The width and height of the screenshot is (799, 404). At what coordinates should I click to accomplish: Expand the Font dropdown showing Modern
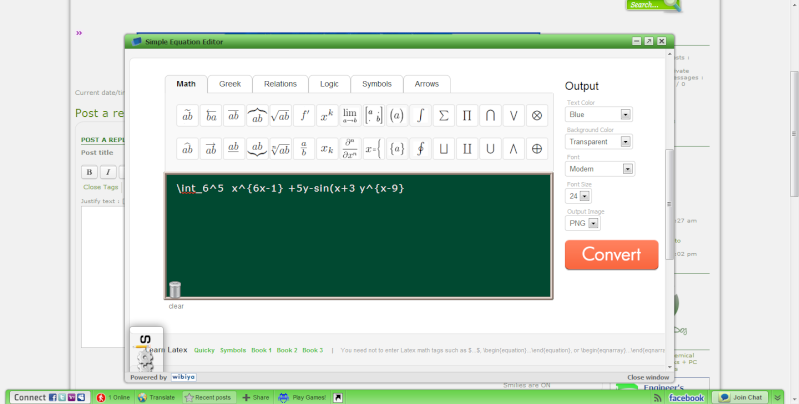click(600, 169)
